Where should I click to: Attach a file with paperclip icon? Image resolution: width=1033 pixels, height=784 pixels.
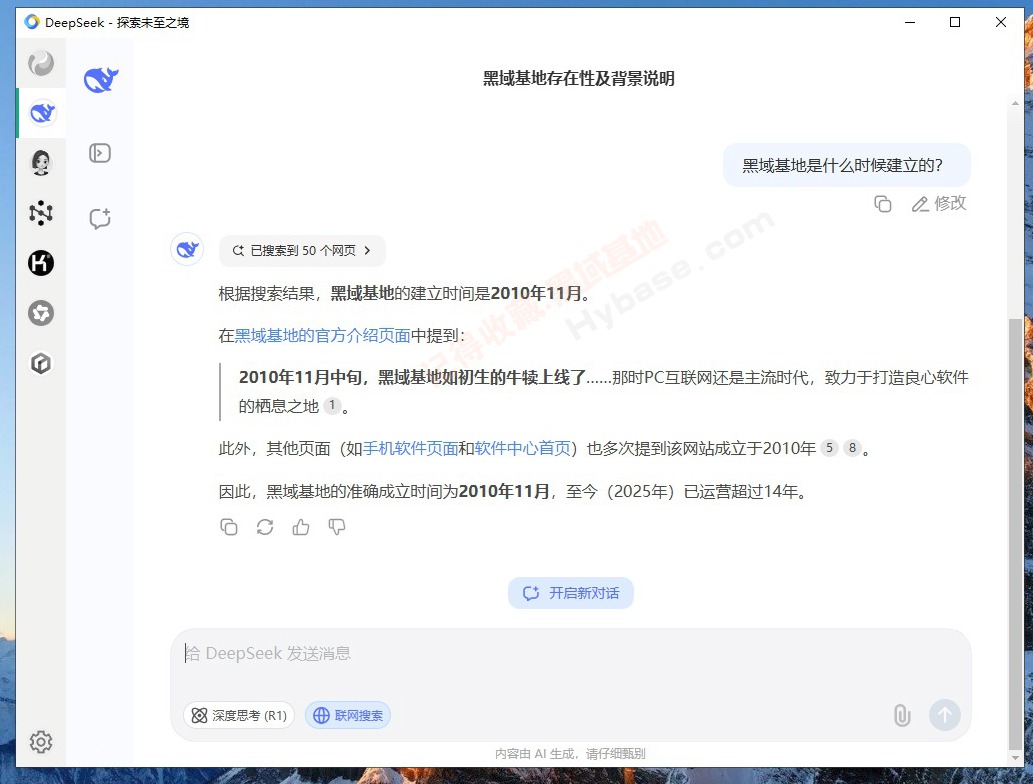902,715
